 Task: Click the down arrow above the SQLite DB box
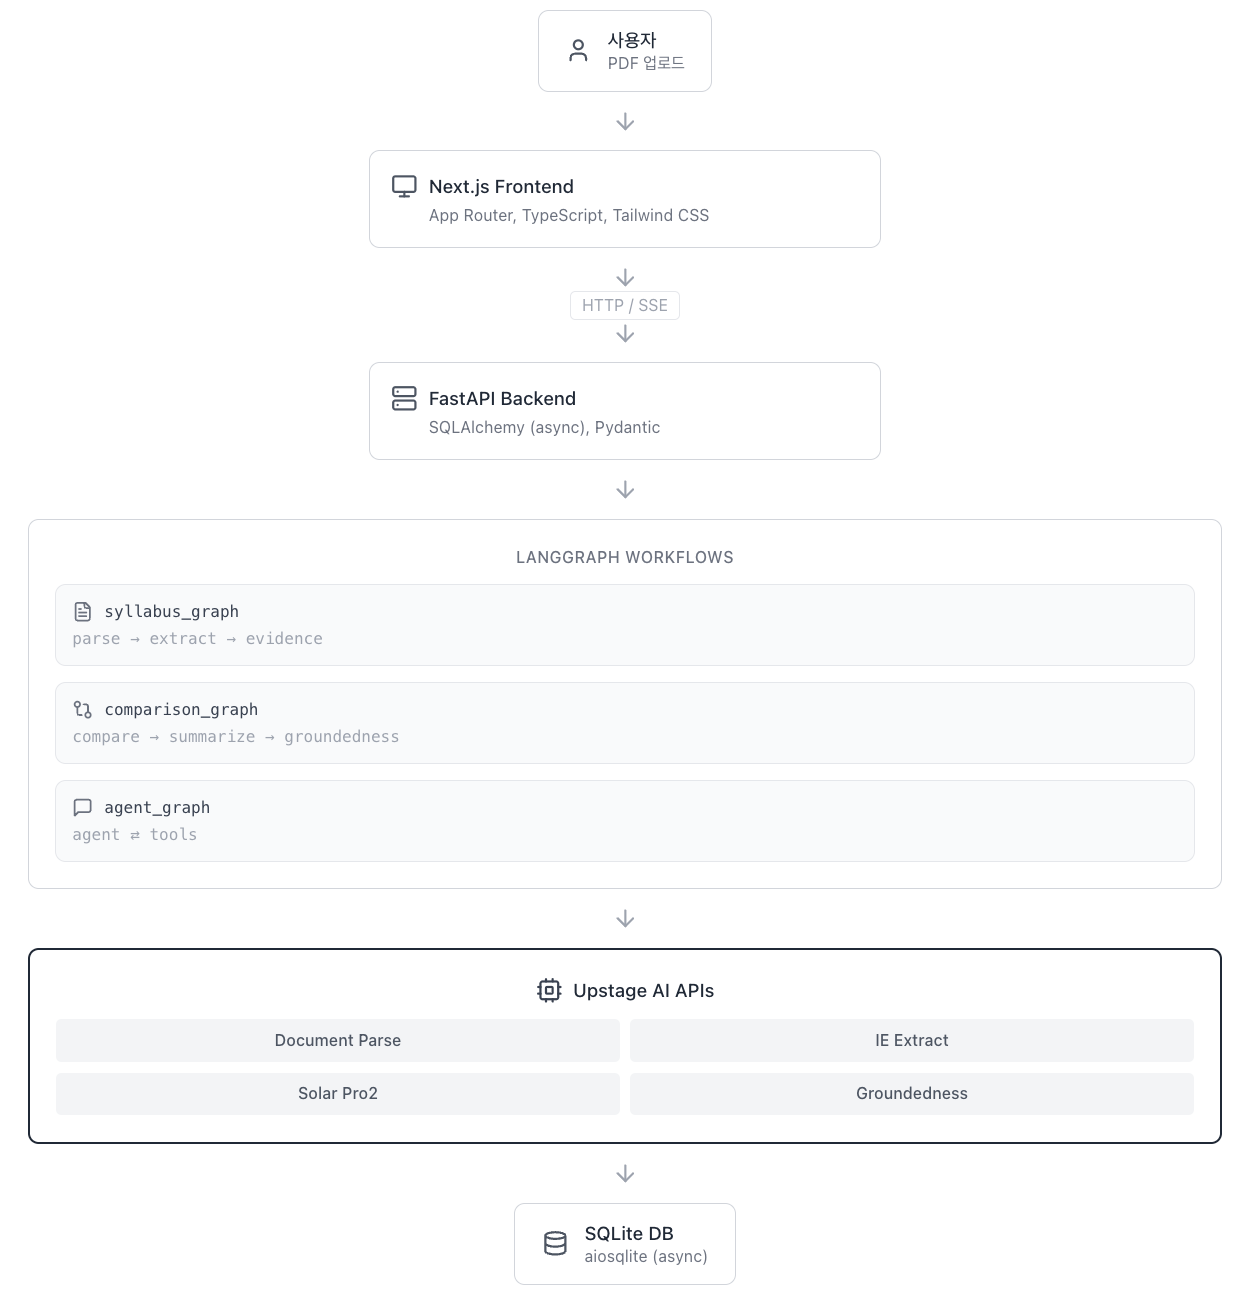[625, 1174]
